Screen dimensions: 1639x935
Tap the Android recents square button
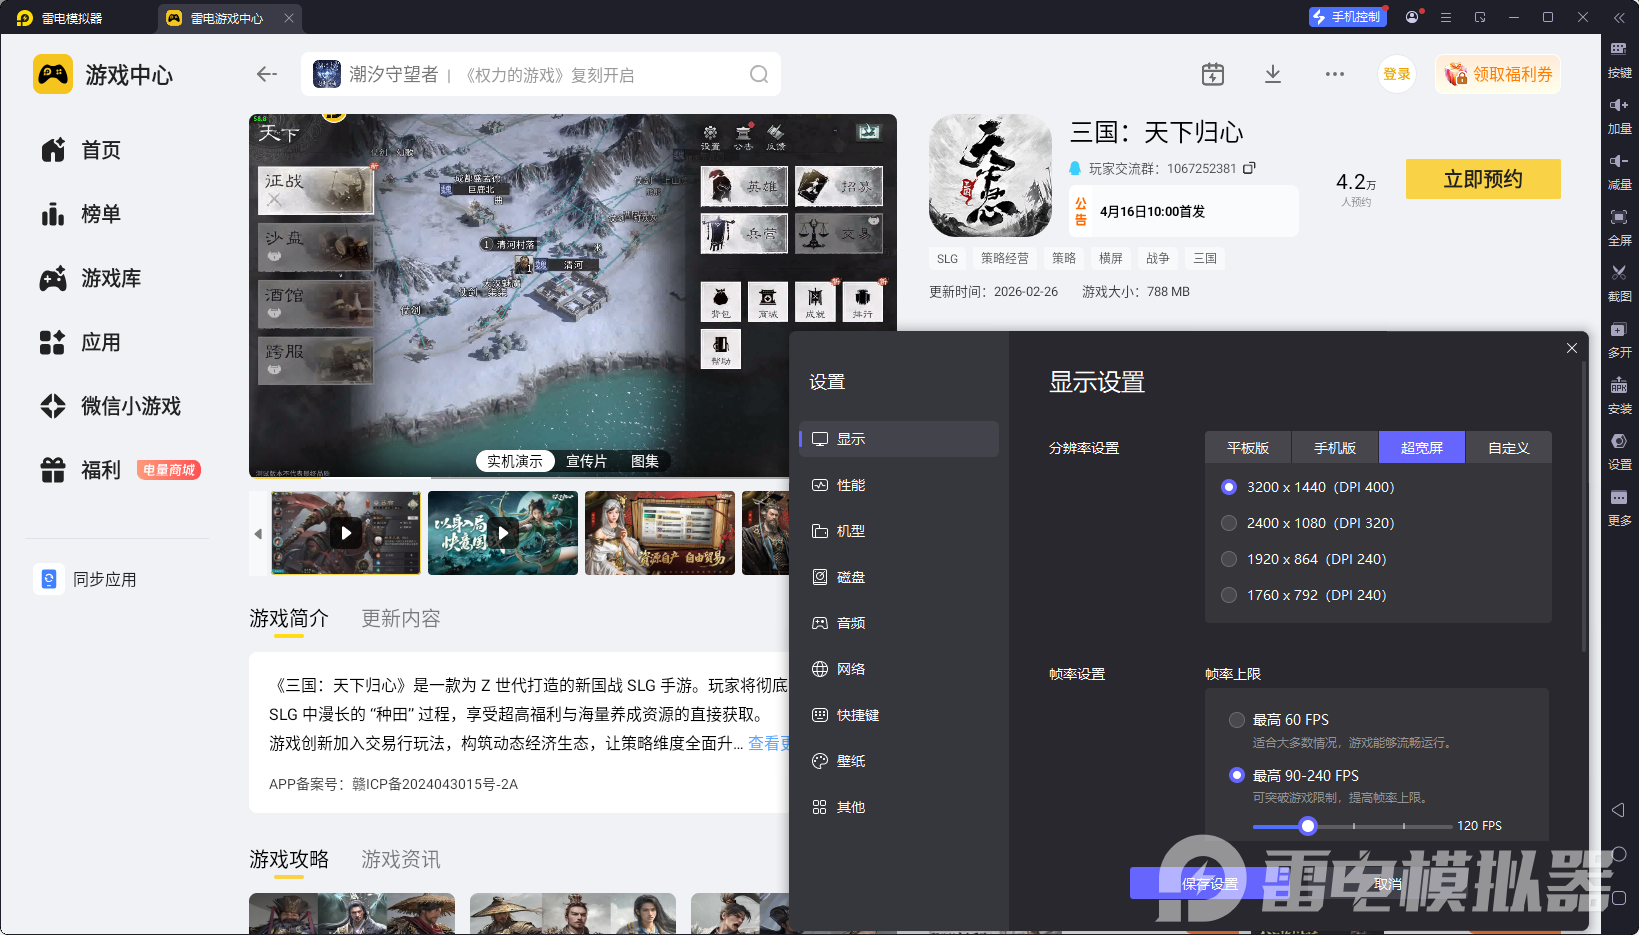tap(1619, 898)
